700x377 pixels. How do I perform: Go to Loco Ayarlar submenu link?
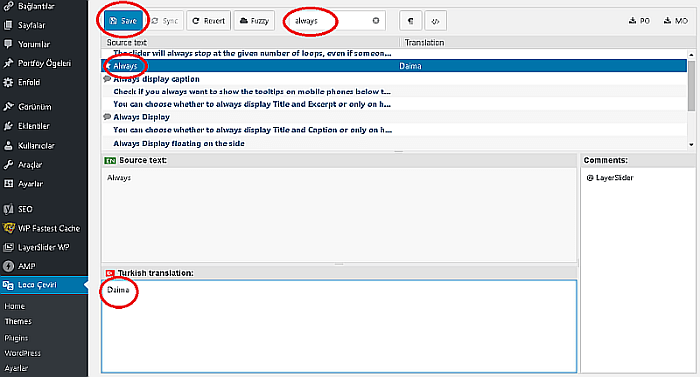[x=16, y=369]
